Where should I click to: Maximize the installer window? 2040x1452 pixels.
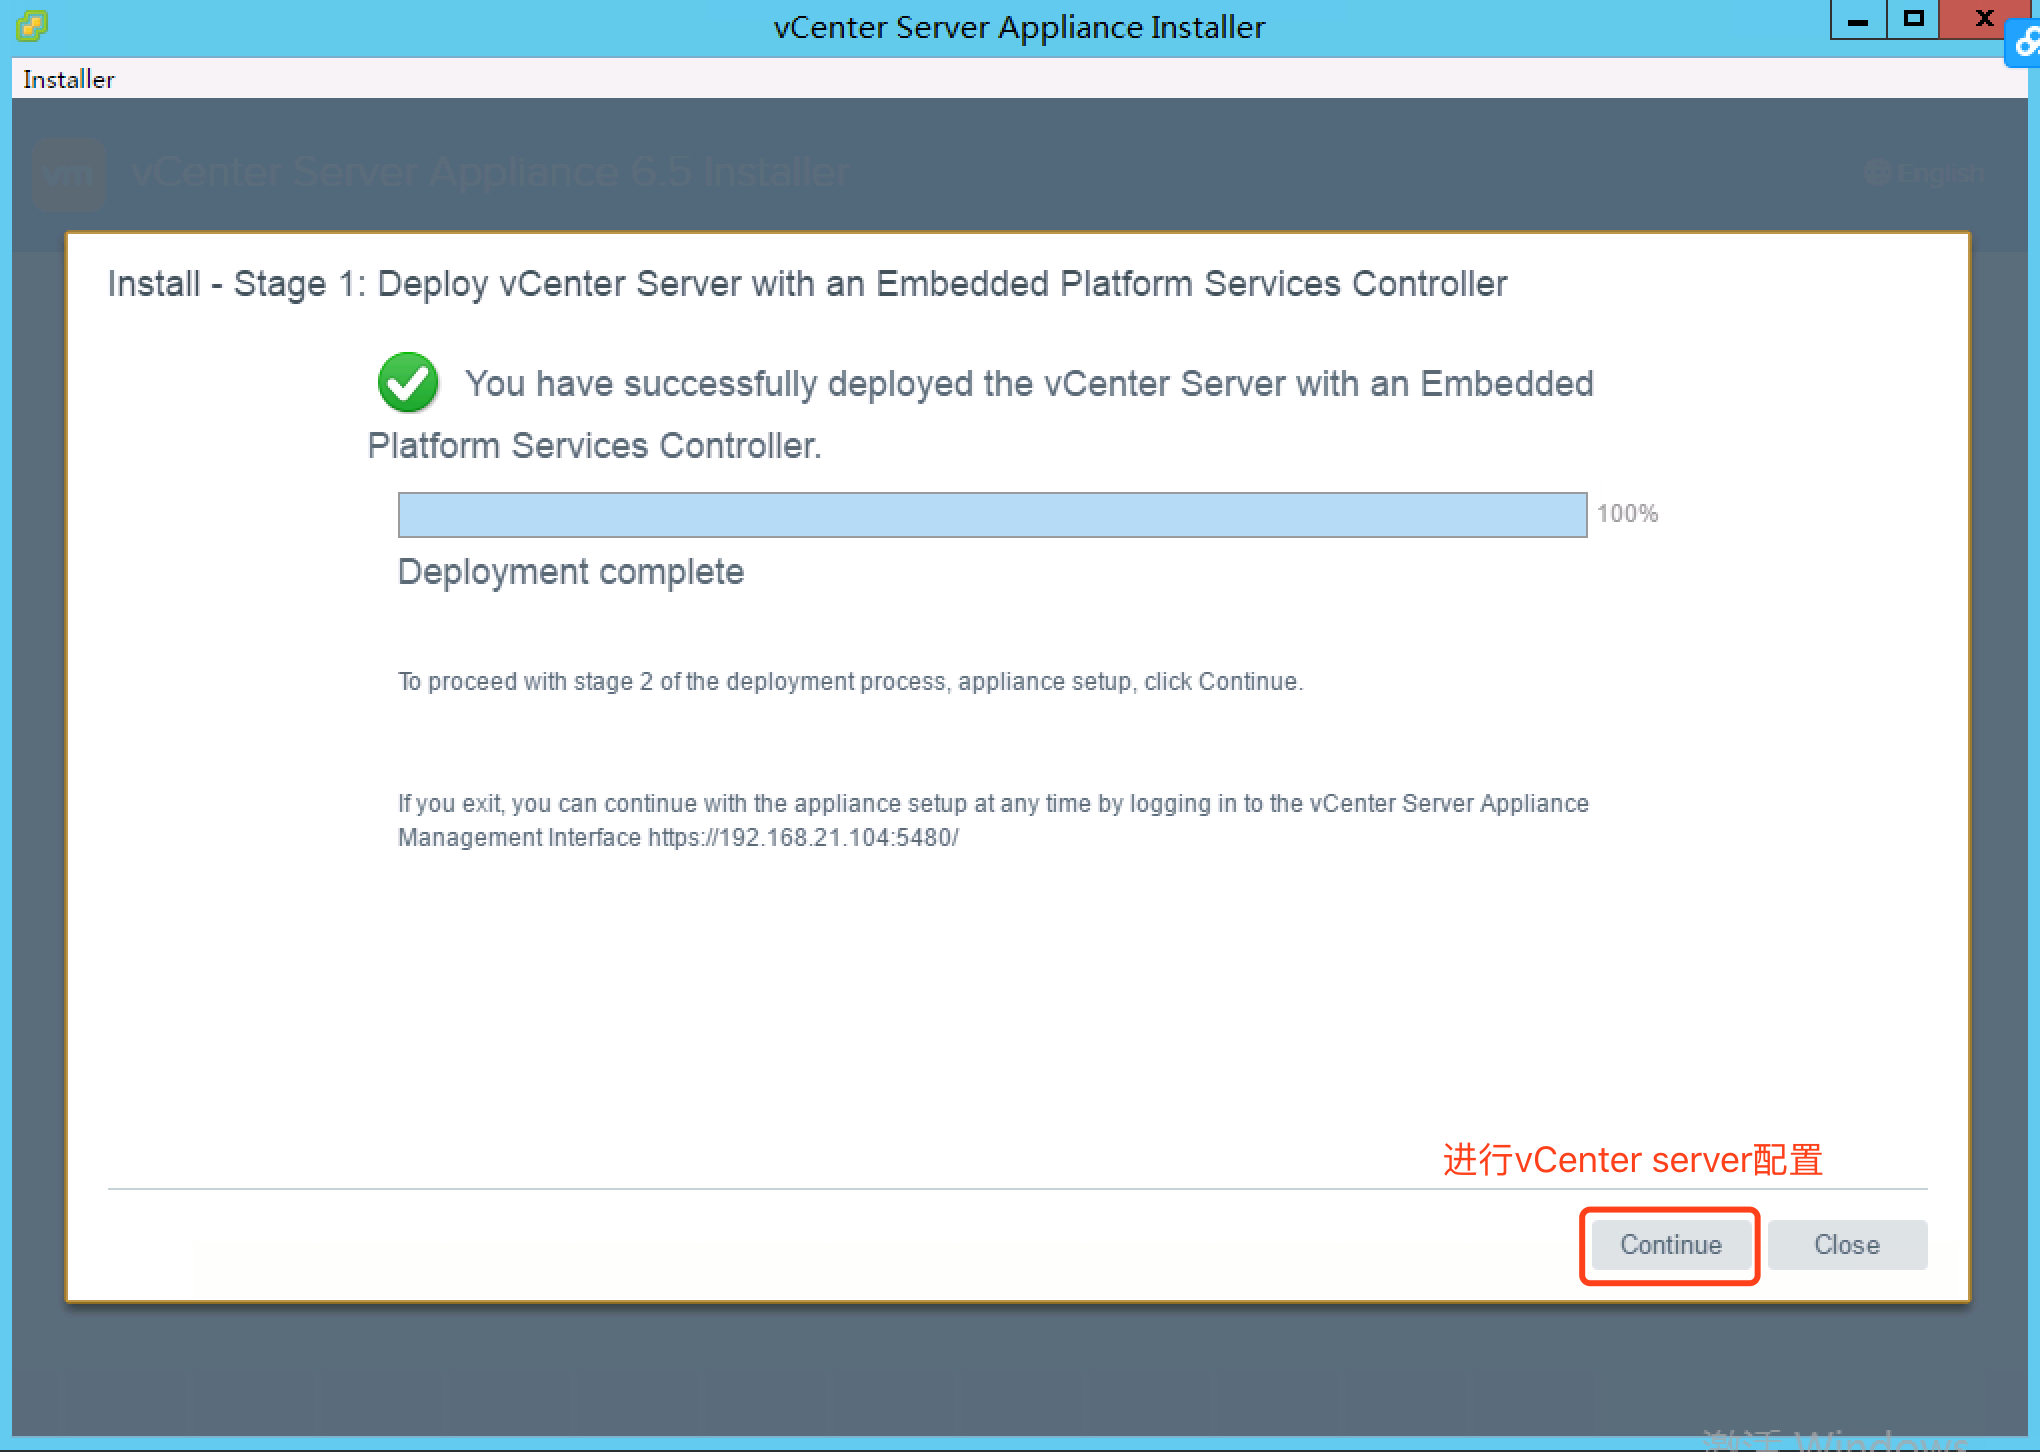pyautogui.click(x=1913, y=20)
